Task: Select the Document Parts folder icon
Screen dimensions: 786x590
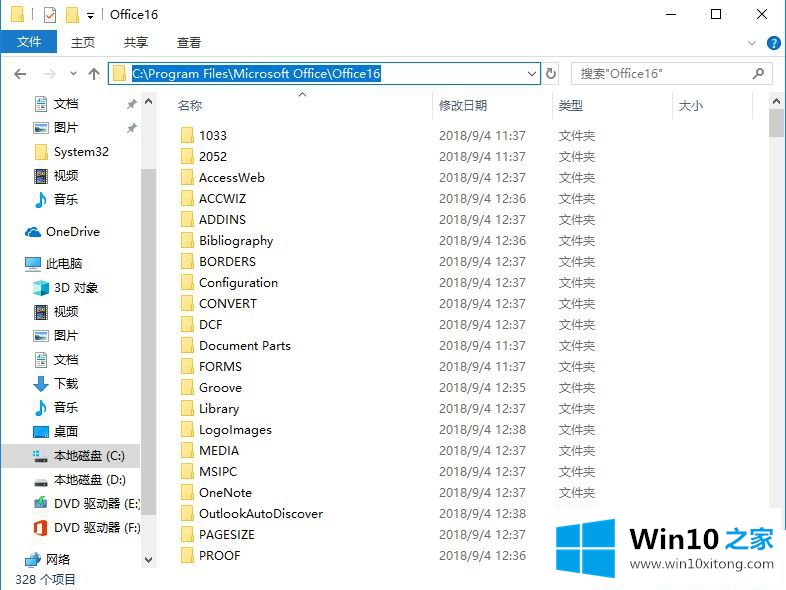Action: (x=187, y=346)
